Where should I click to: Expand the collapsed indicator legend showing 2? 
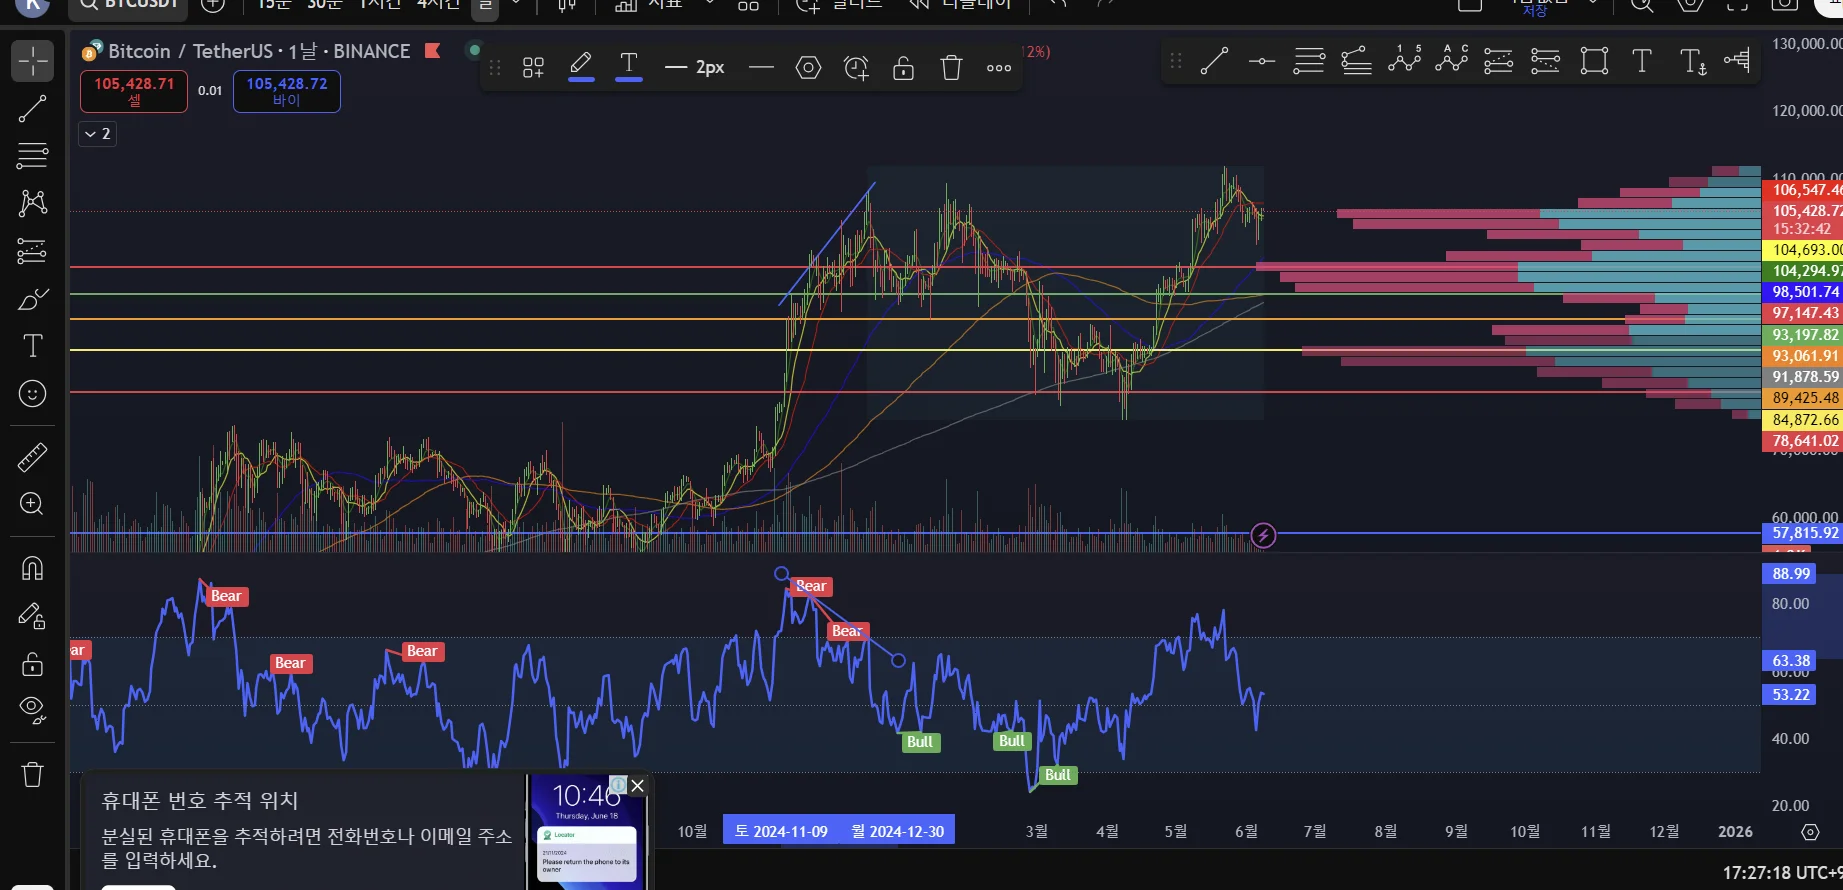[98, 134]
